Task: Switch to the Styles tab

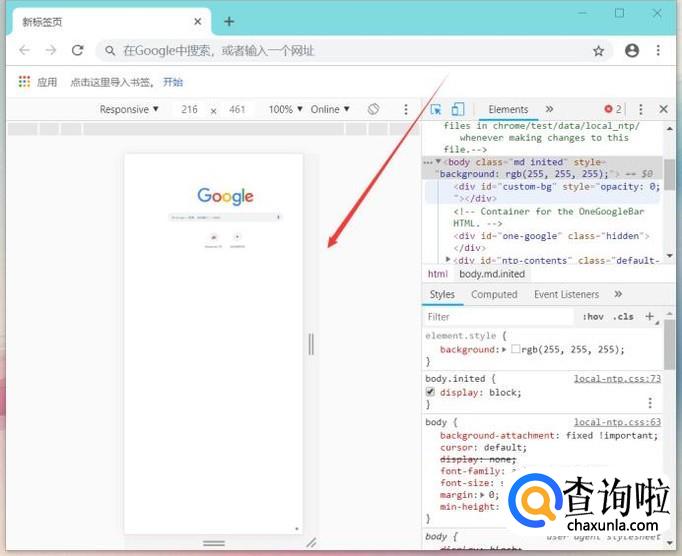Action: 442,295
